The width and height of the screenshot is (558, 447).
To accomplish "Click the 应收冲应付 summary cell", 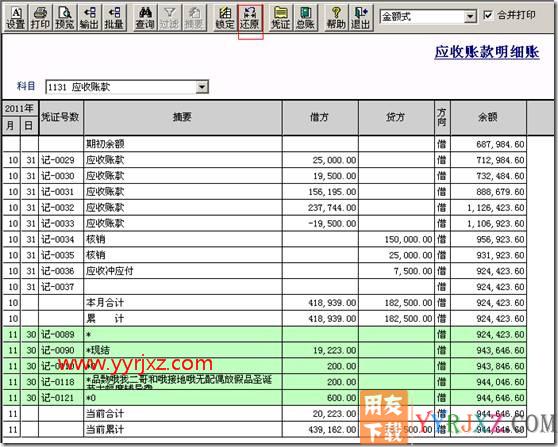I will (183, 271).
